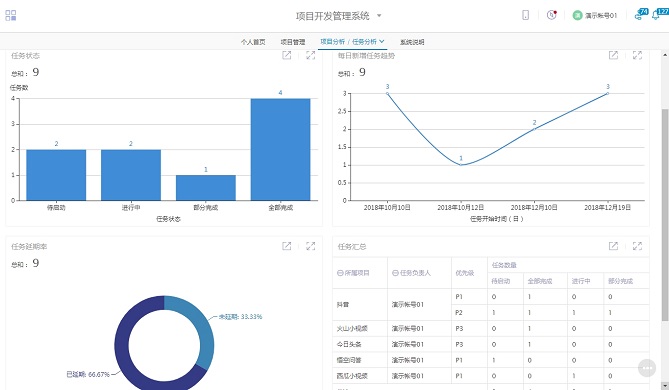The width and height of the screenshot is (669, 390).
Task: Click the 部分完成 table column header
Action: [x=626, y=281]
